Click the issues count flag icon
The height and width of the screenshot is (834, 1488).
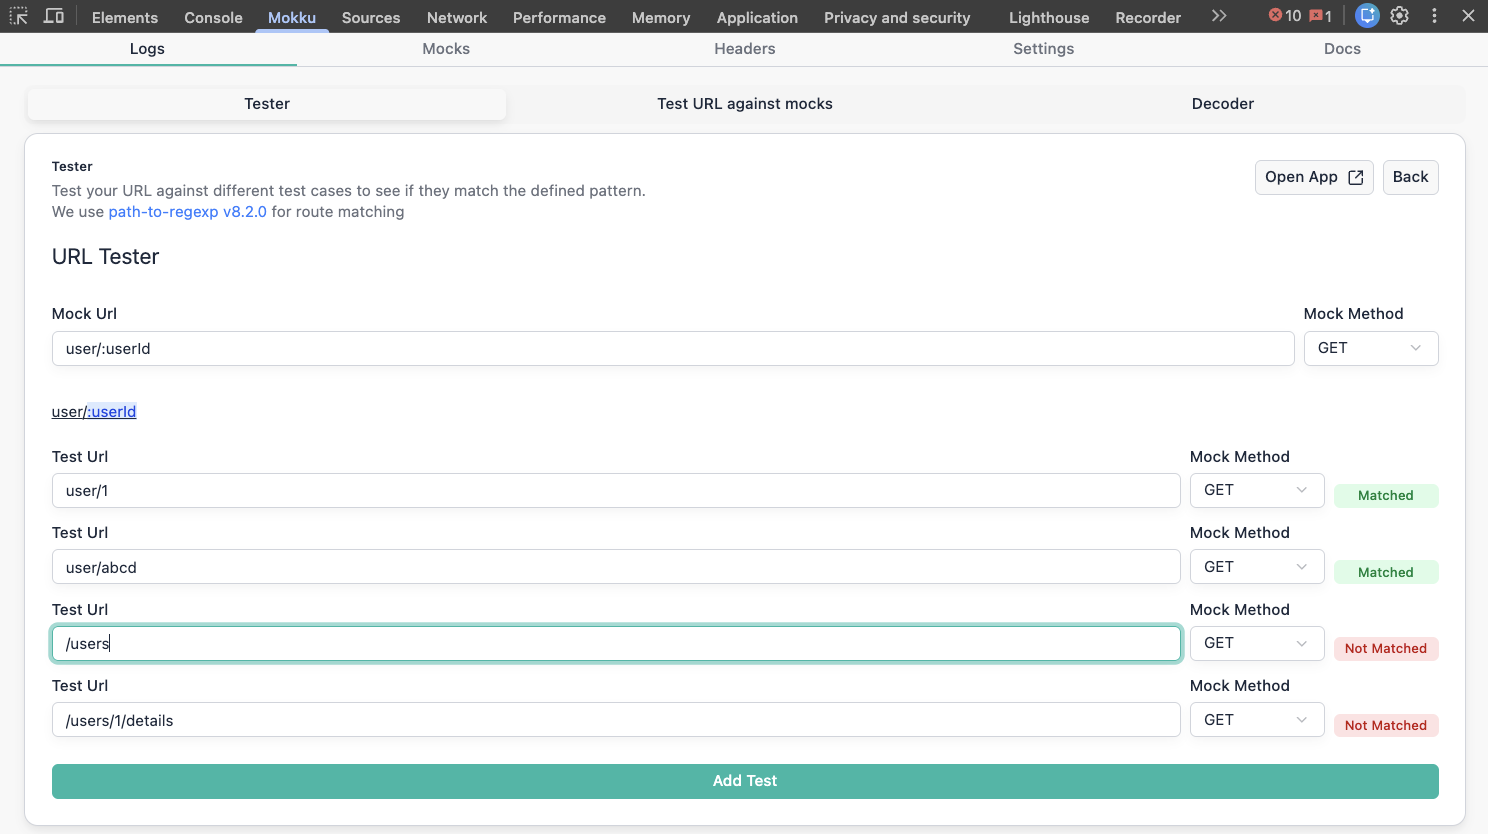pyautogui.click(x=1320, y=16)
